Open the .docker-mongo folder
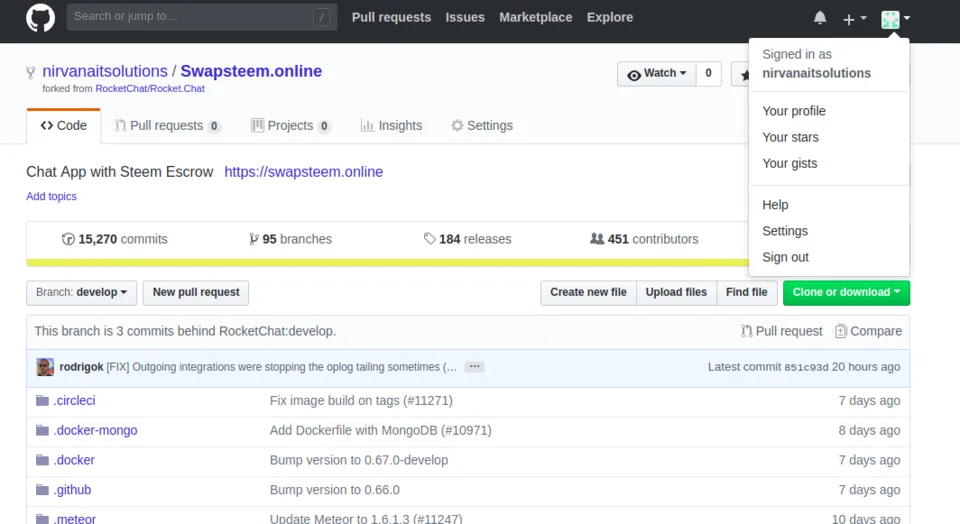The width and height of the screenshot is (960, 524). [96, 430]
